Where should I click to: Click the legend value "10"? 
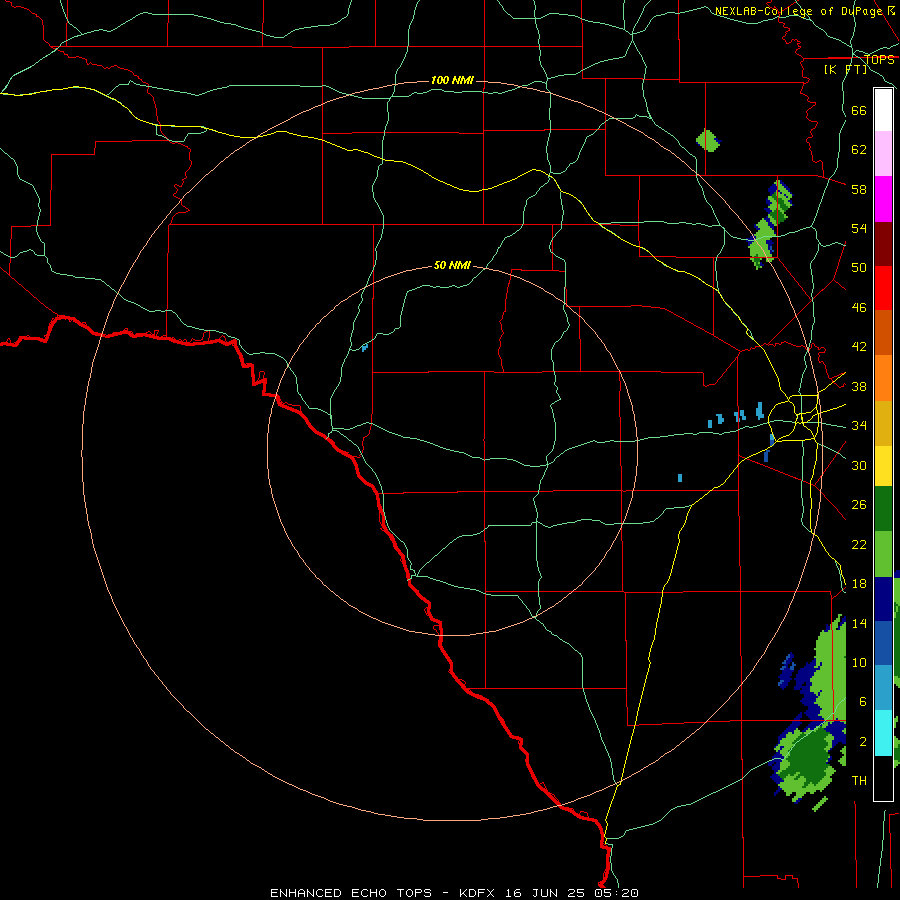pyautogui.click(x=859, y=662)
